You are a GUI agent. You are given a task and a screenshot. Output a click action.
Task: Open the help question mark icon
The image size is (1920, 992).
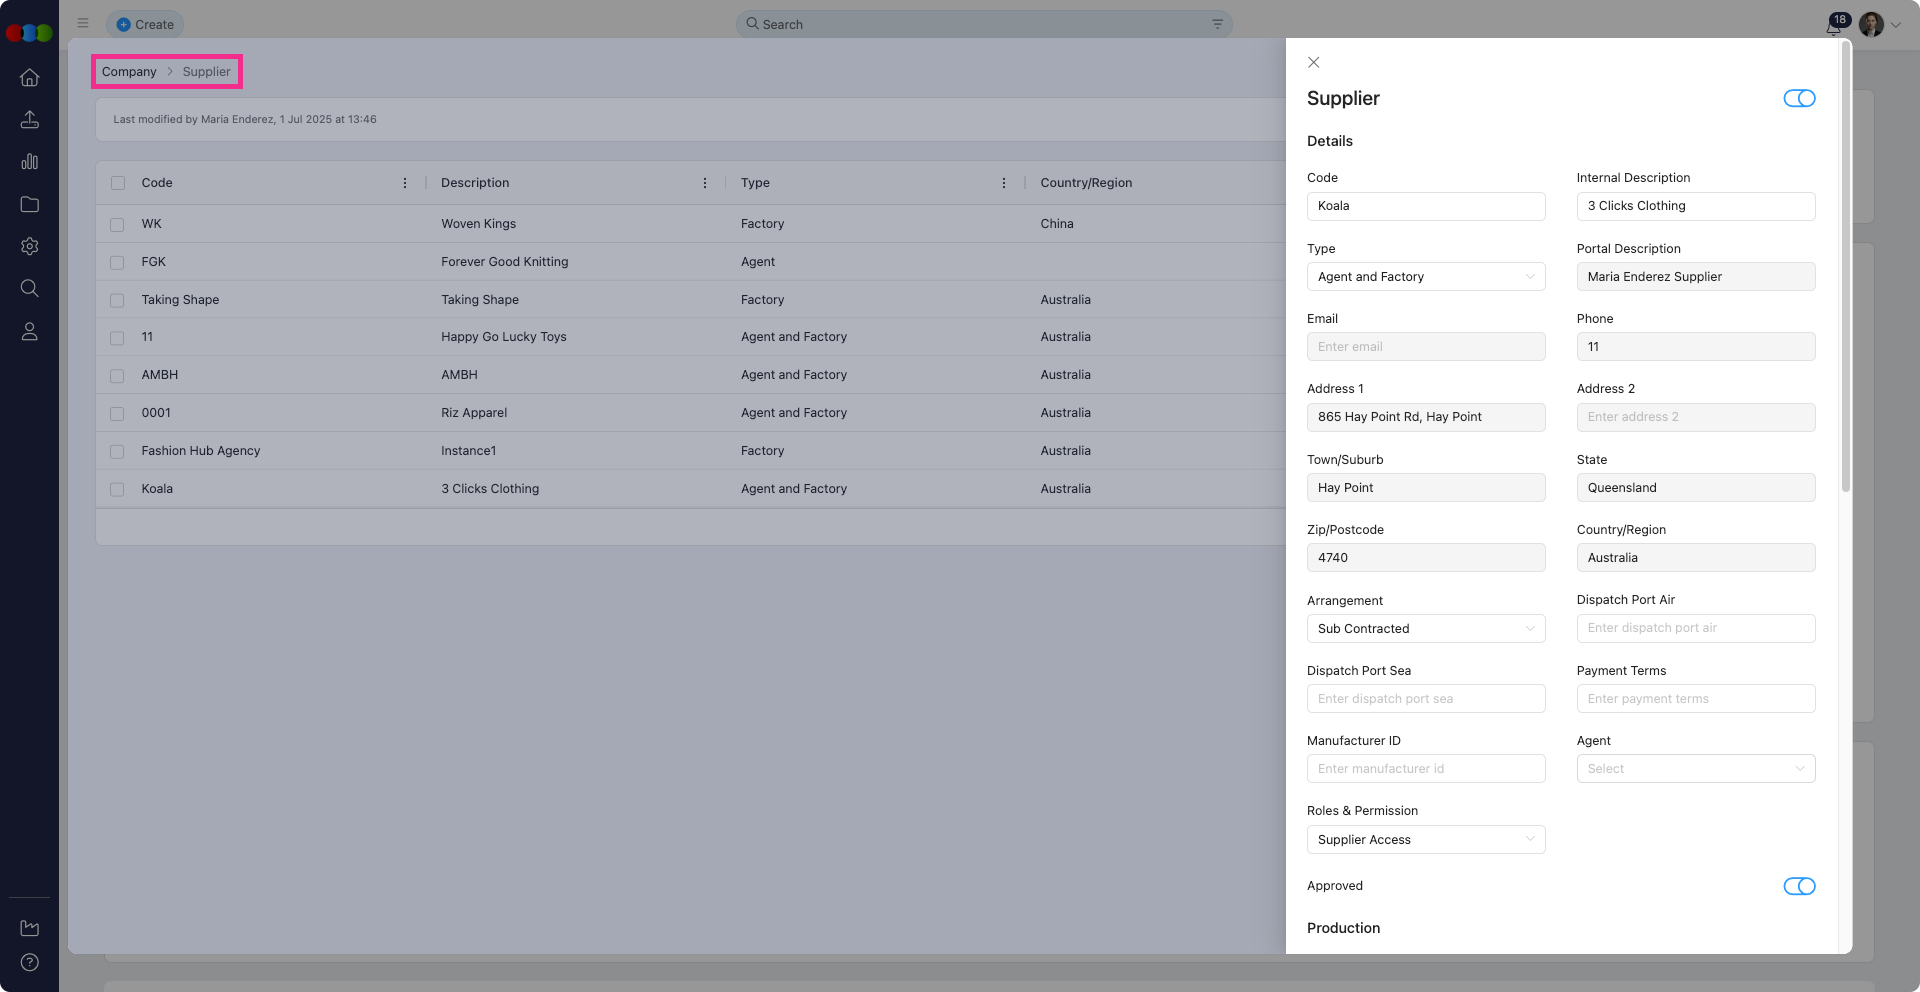pyautogui.click(x=30, y=962)
